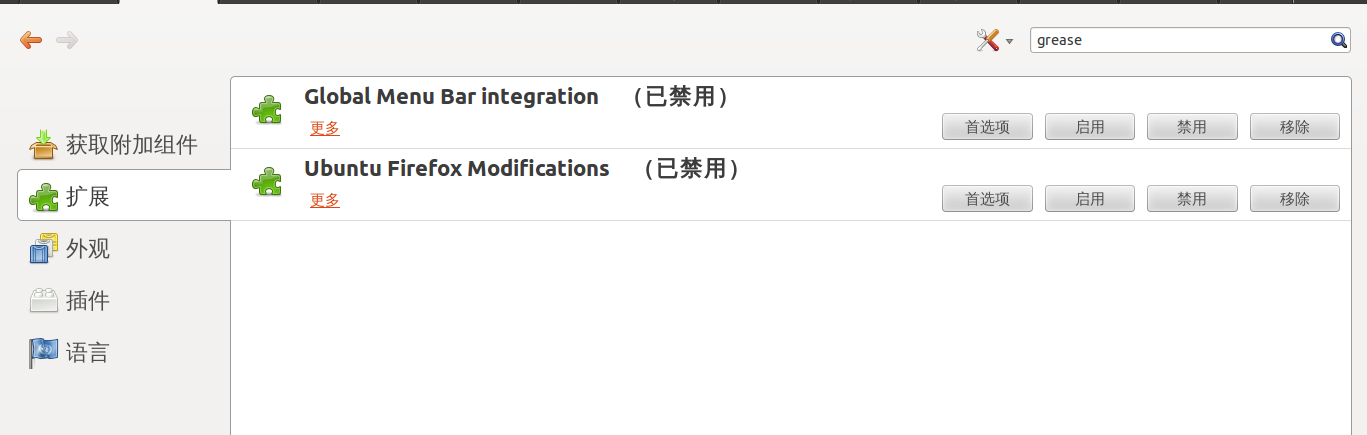Expand 更多 for Global Menu Bar integration
Screen dimensions: 1367x435
pyautogui.click(x=325, y=128)
